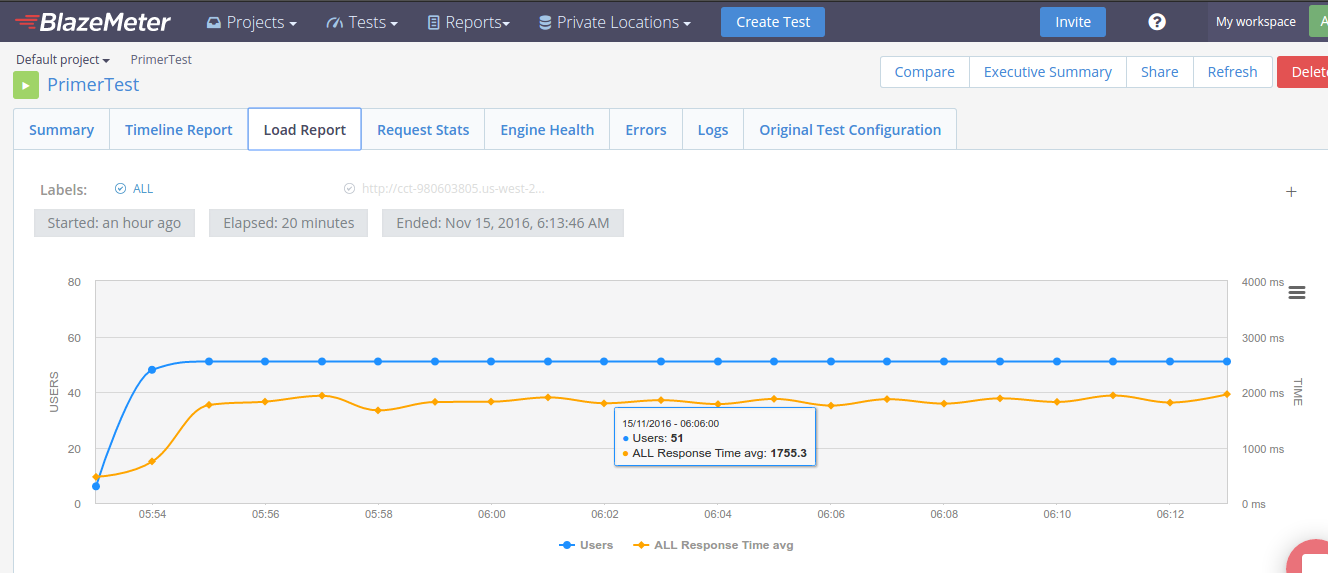
Task: Toggle ALL Response Time avg legend item
Action: (714, 545)
